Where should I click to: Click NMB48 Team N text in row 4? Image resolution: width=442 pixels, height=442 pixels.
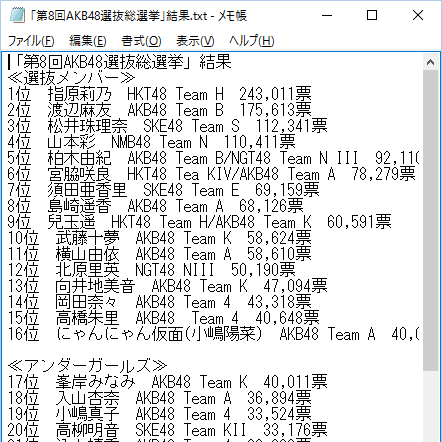click(x=159, y=142)
